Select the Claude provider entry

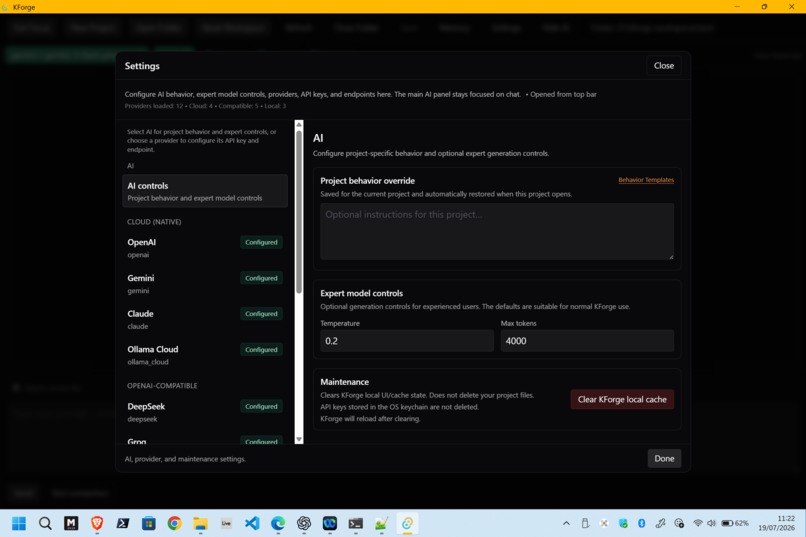[x=205, y=319]
